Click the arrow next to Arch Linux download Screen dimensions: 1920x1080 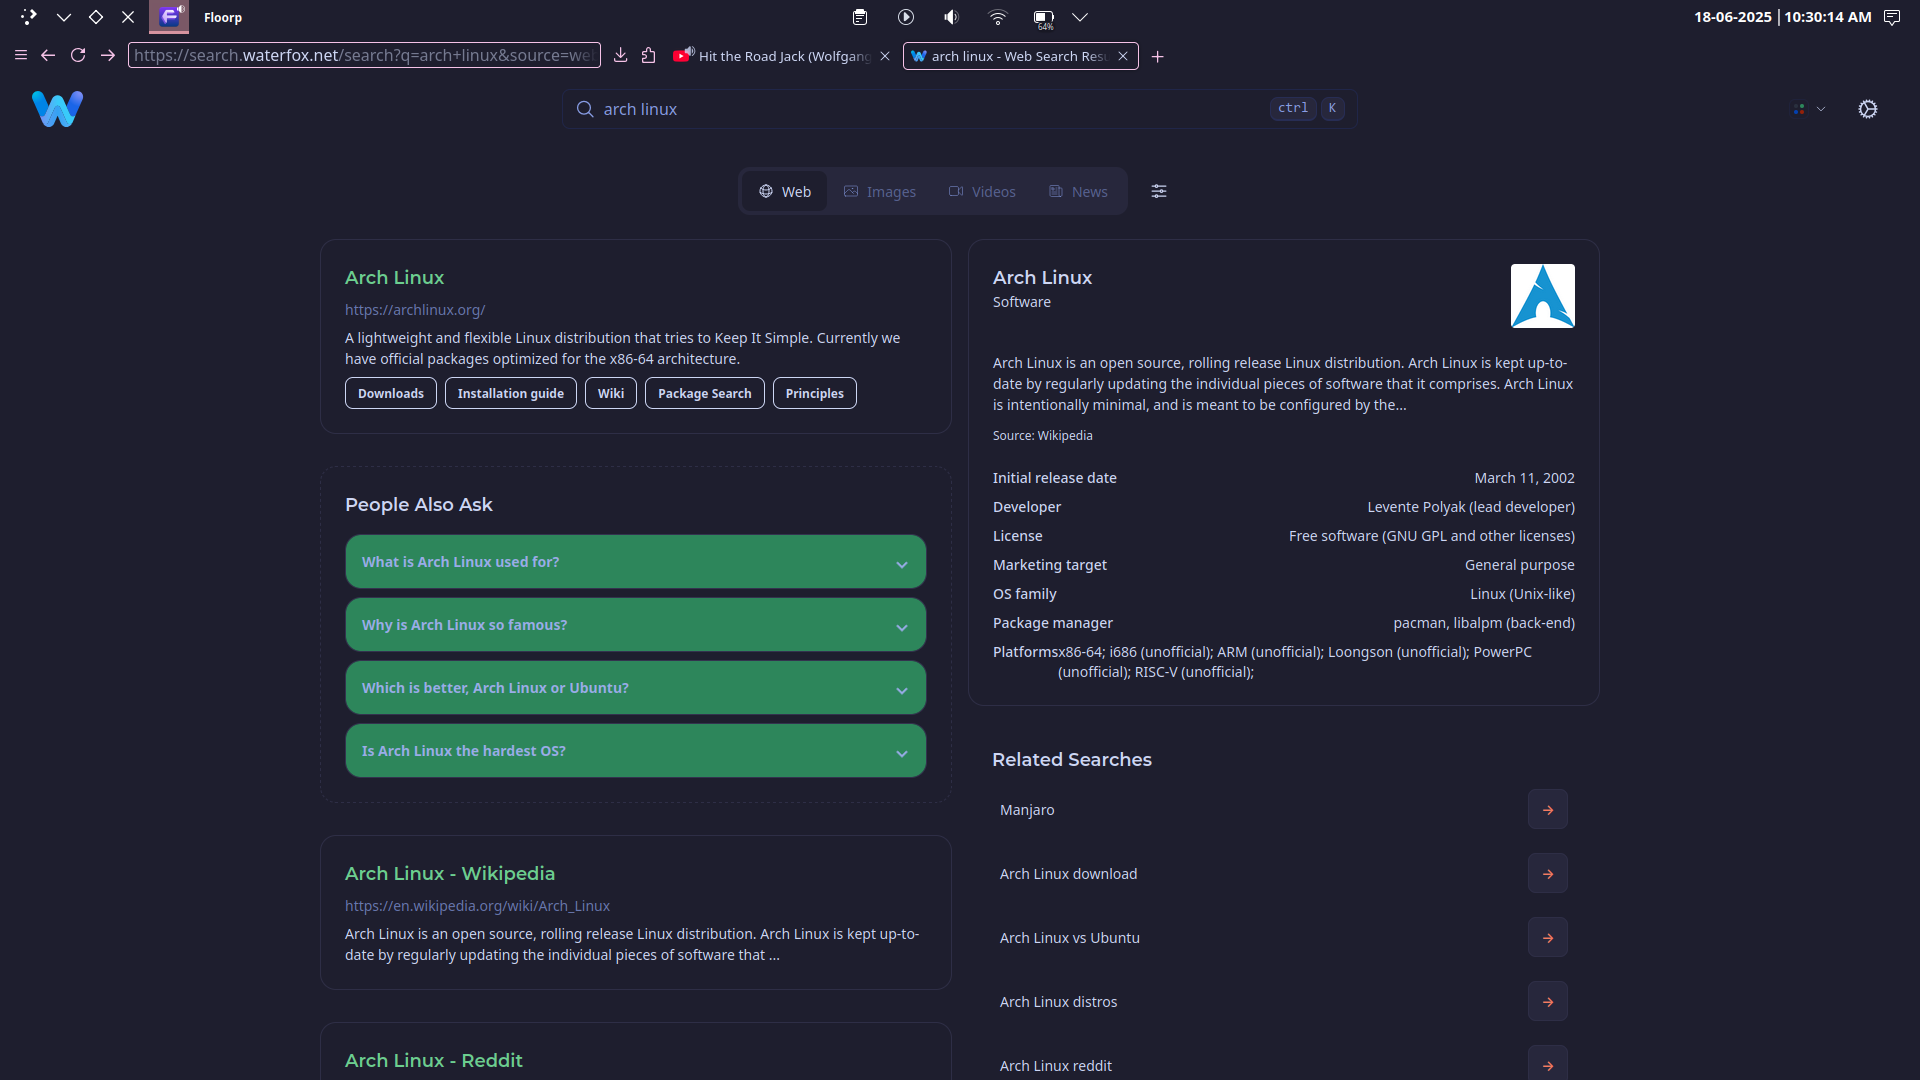1547,874
